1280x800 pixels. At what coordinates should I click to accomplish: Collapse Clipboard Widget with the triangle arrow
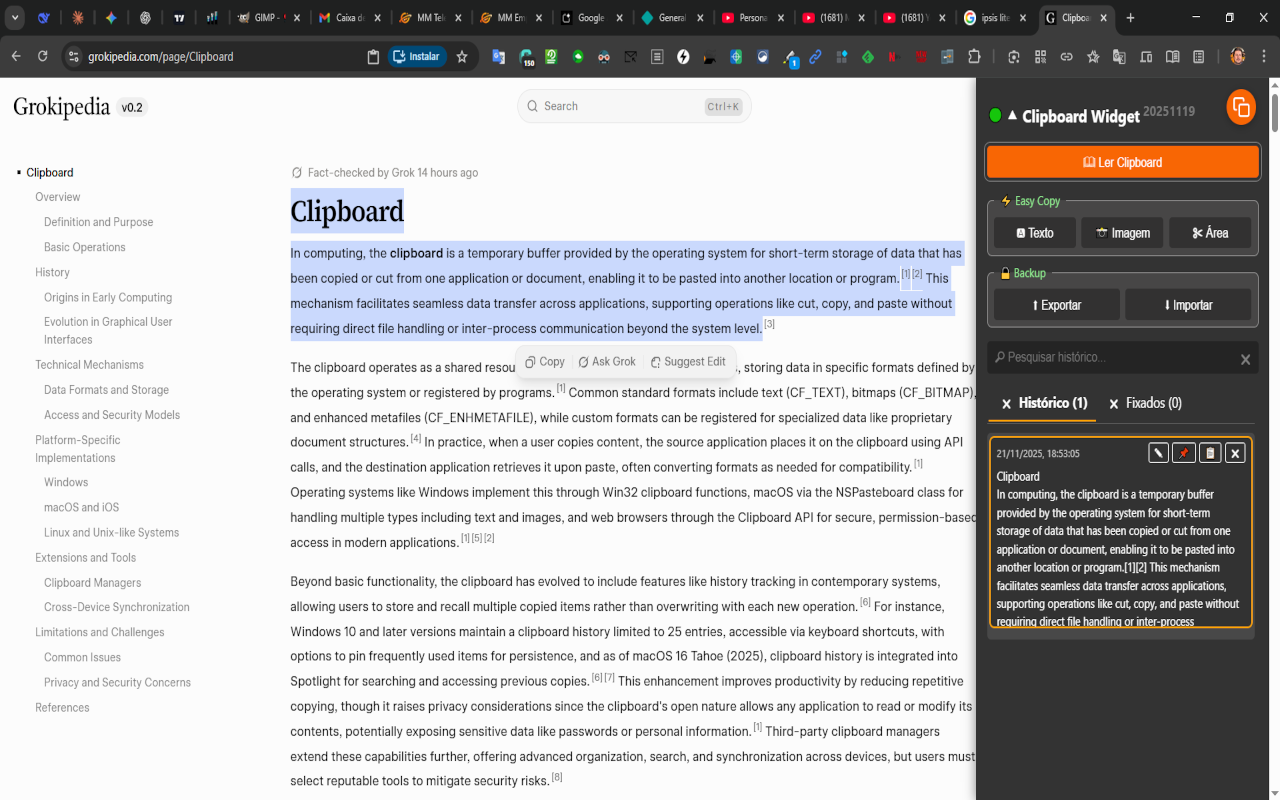tap(1012, 116)
